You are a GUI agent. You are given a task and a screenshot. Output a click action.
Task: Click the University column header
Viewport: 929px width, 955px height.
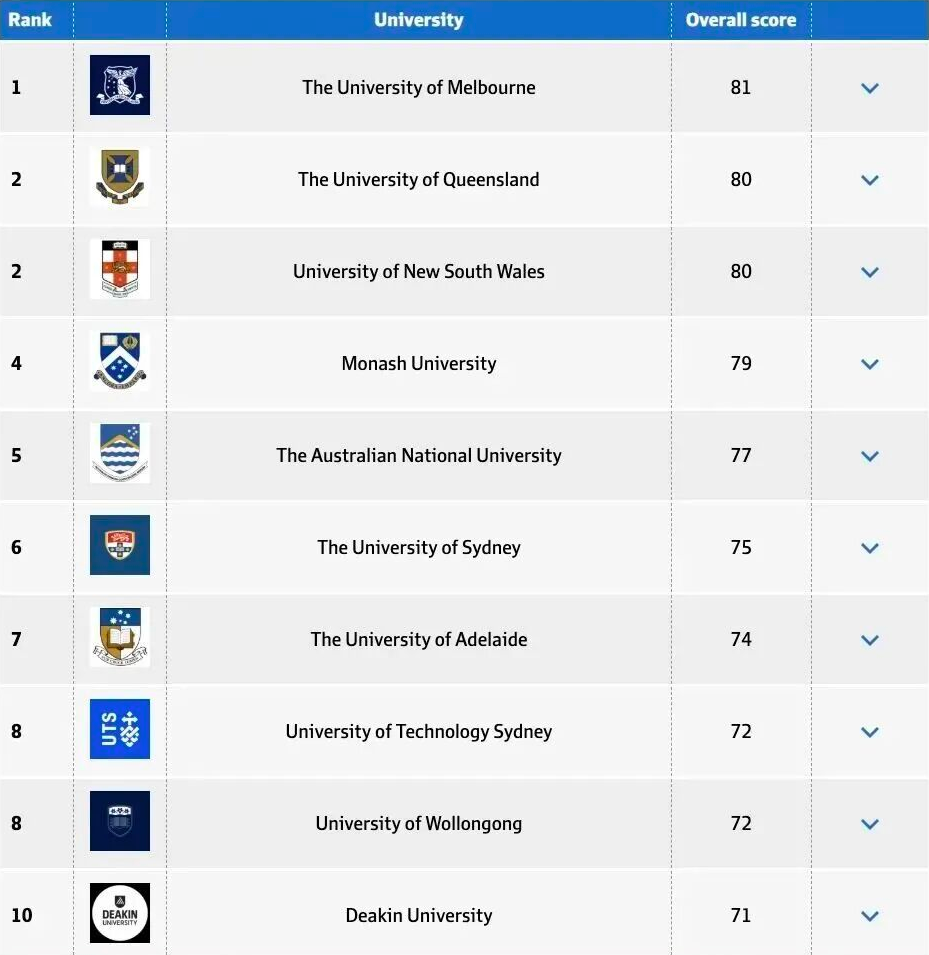point(418,19)
